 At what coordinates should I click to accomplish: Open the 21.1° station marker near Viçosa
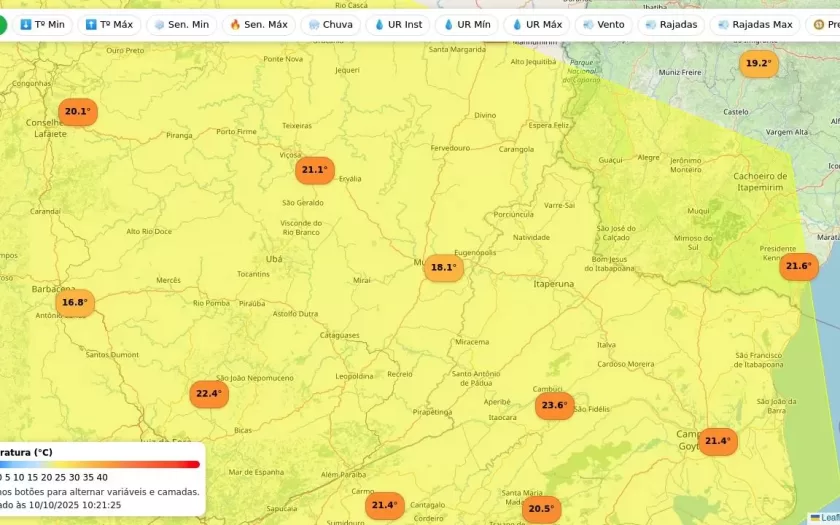tap(314, 170)
